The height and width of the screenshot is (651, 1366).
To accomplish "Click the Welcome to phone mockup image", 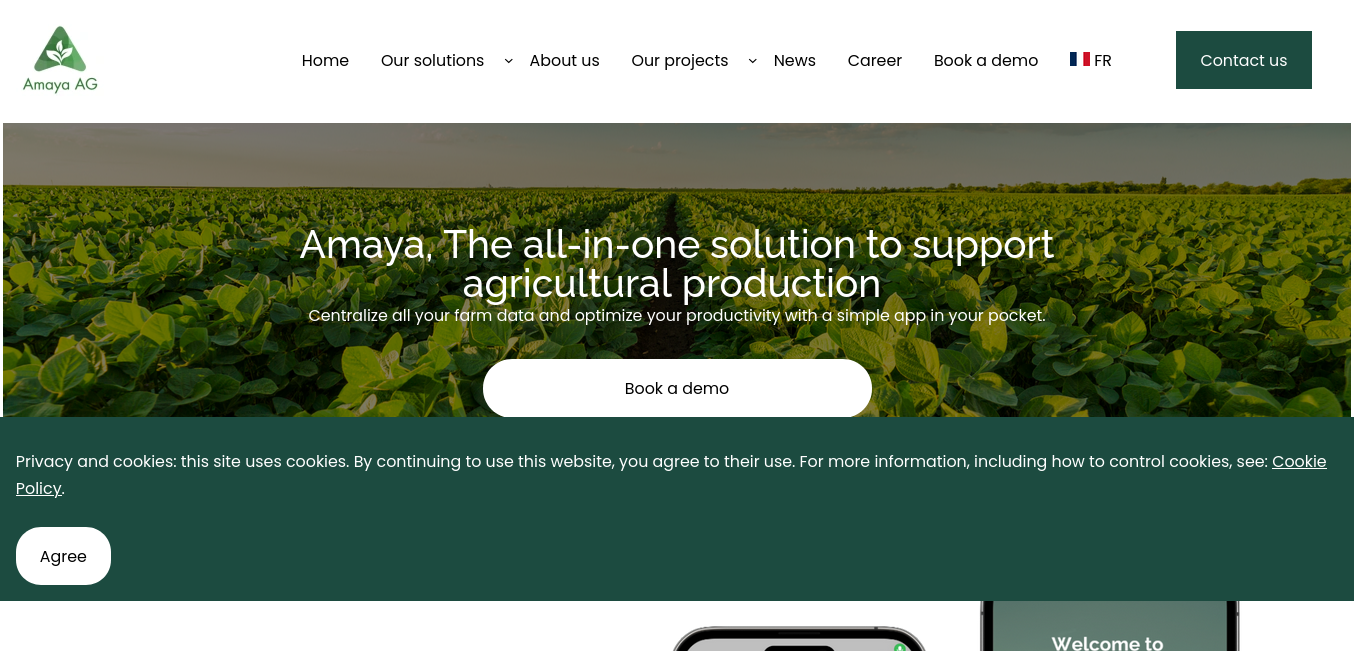I will 1109,626.
